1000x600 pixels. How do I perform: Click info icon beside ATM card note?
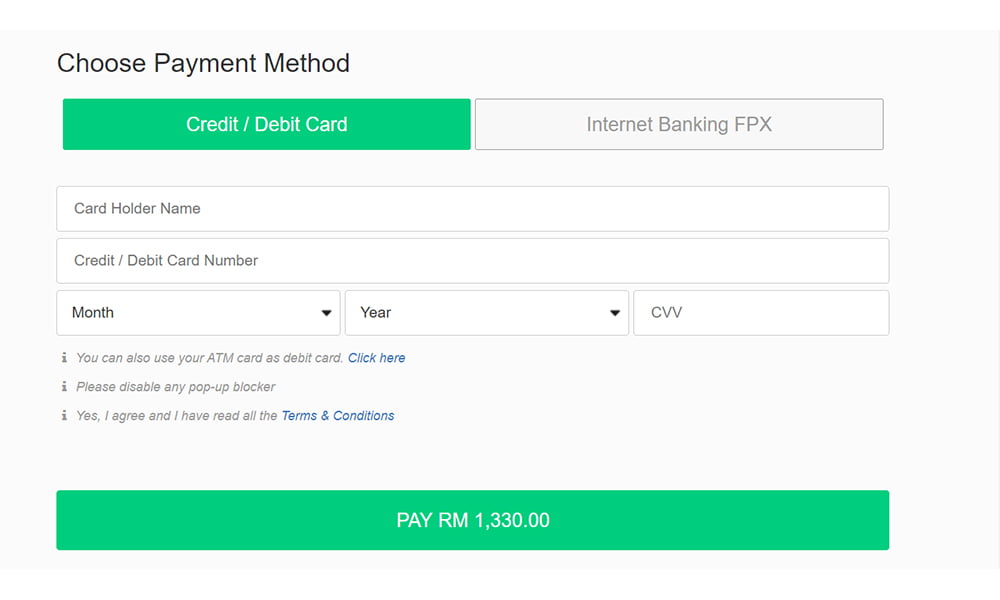coord(64,358)
